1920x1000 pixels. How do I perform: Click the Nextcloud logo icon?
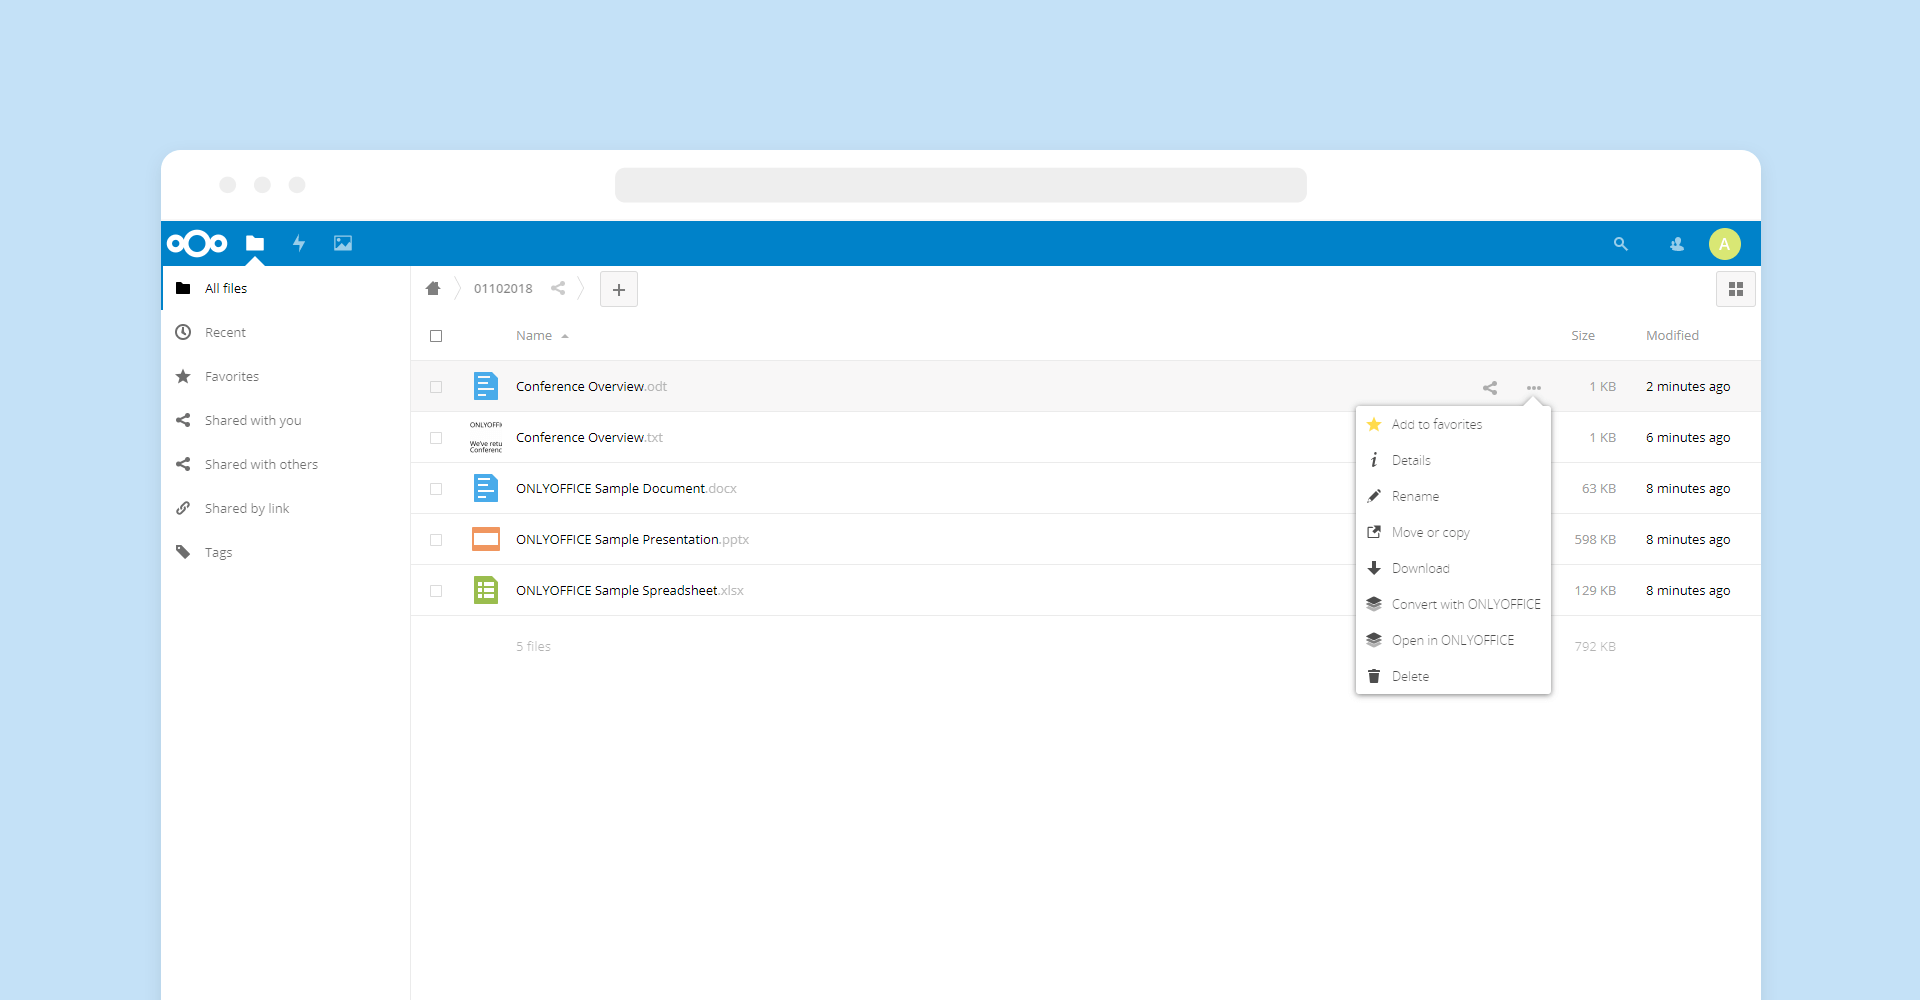click(197, 243)
